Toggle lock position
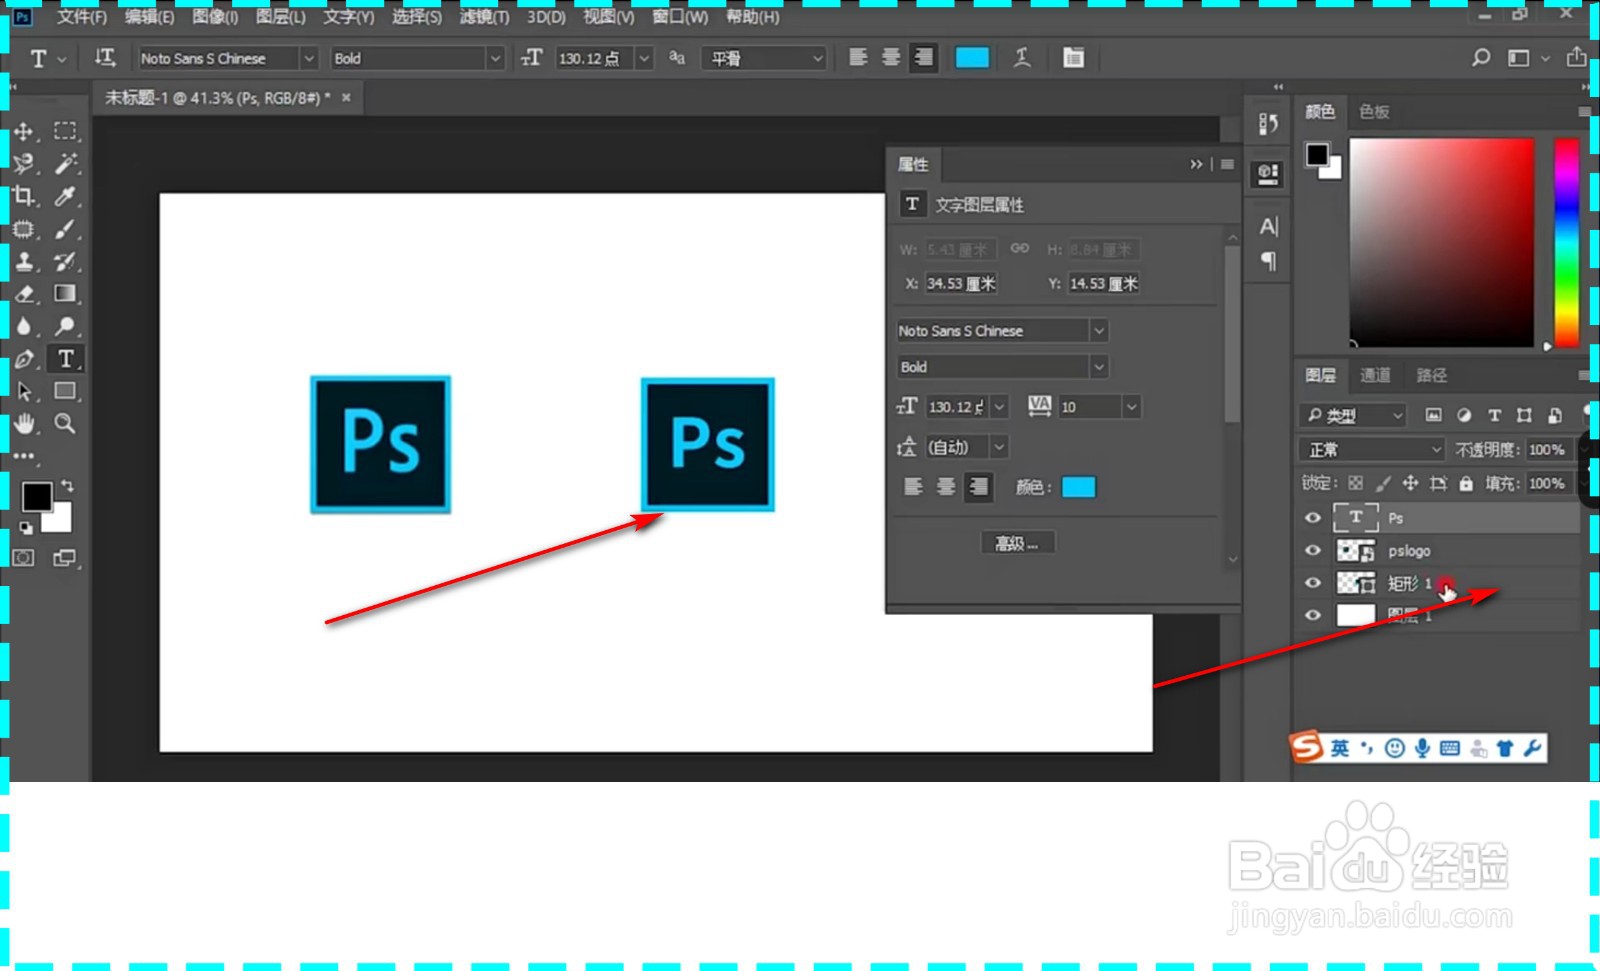 tap(1410, 483)
